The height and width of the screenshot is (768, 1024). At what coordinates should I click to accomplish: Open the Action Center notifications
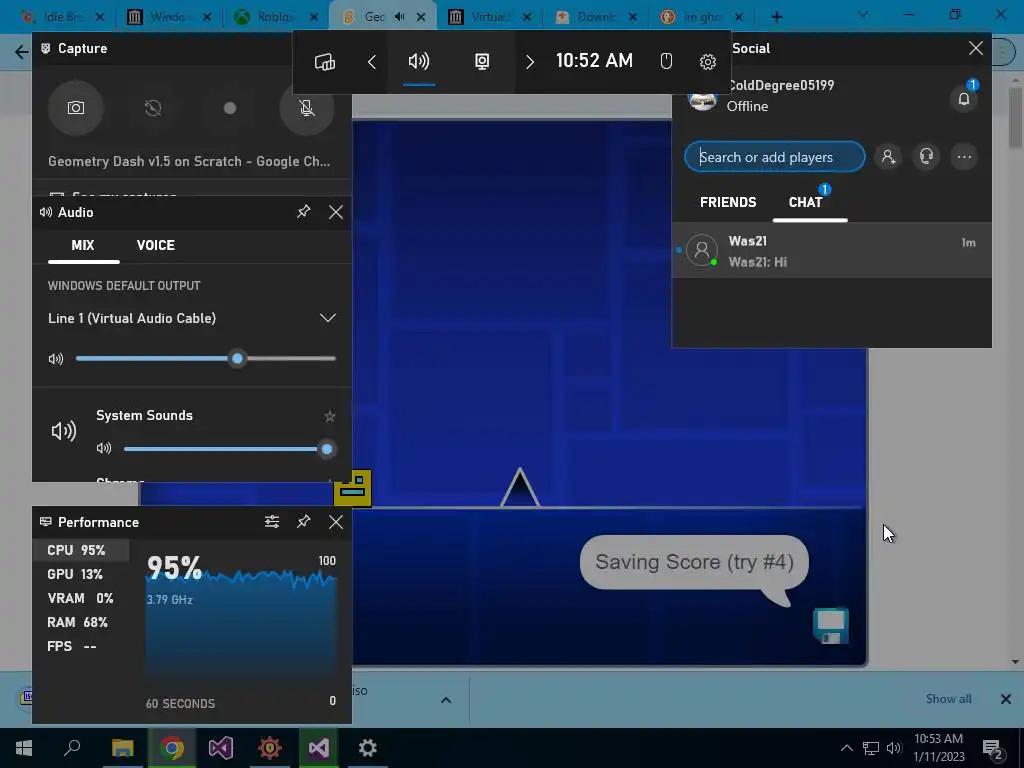click(x=993, y=749)
